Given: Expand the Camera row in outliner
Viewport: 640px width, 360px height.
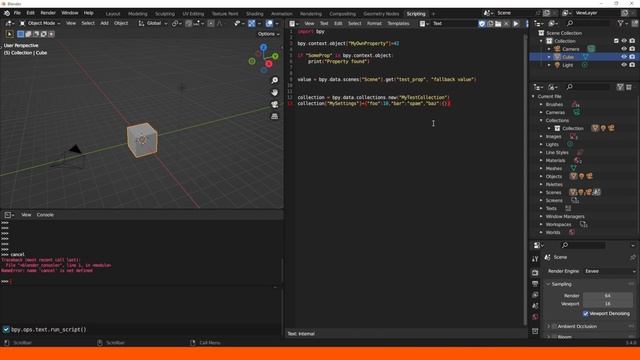Looking at the screenshot, I should pyautogui.click(x=549, y=49).
